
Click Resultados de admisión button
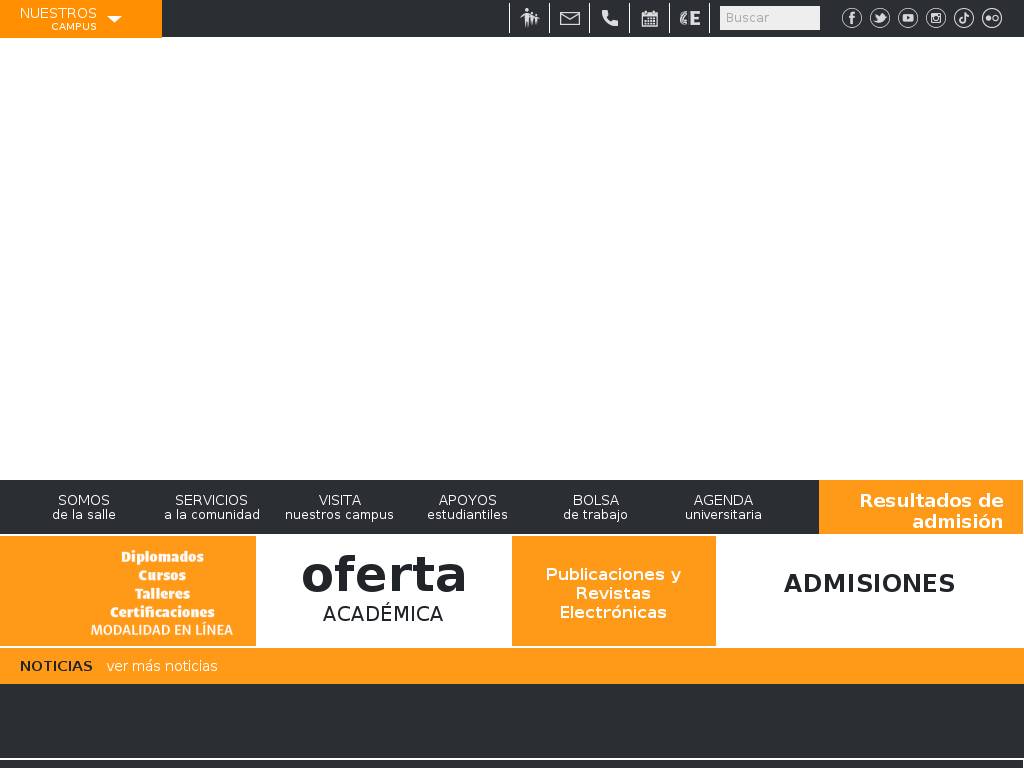coord(921,510)
